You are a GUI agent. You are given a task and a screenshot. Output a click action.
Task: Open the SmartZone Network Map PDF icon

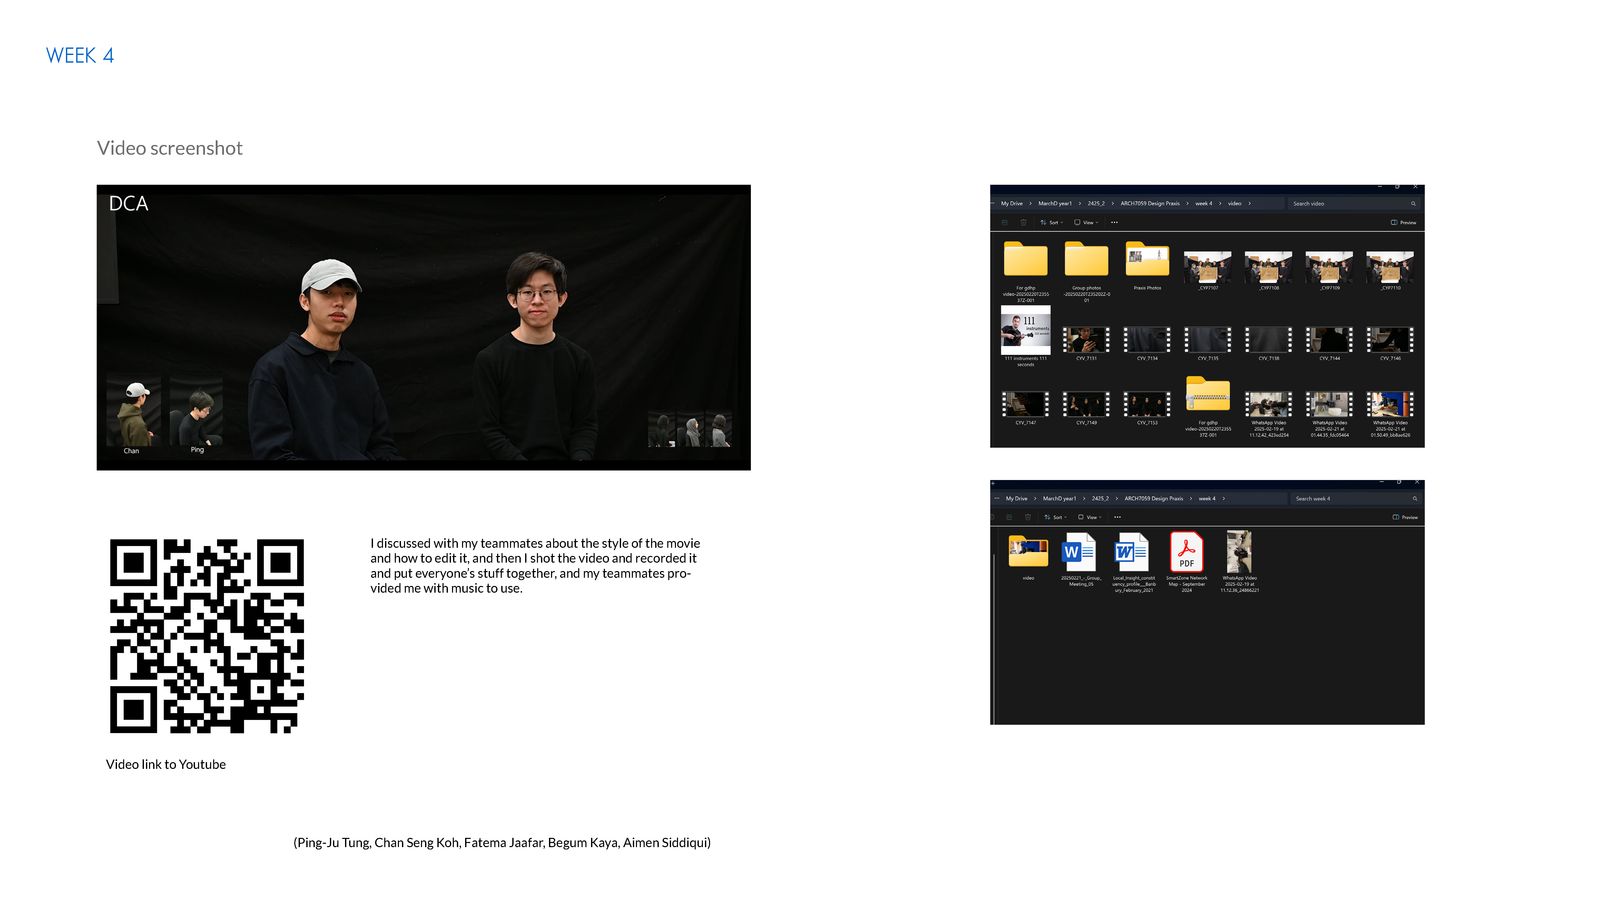coord(1187,552)
